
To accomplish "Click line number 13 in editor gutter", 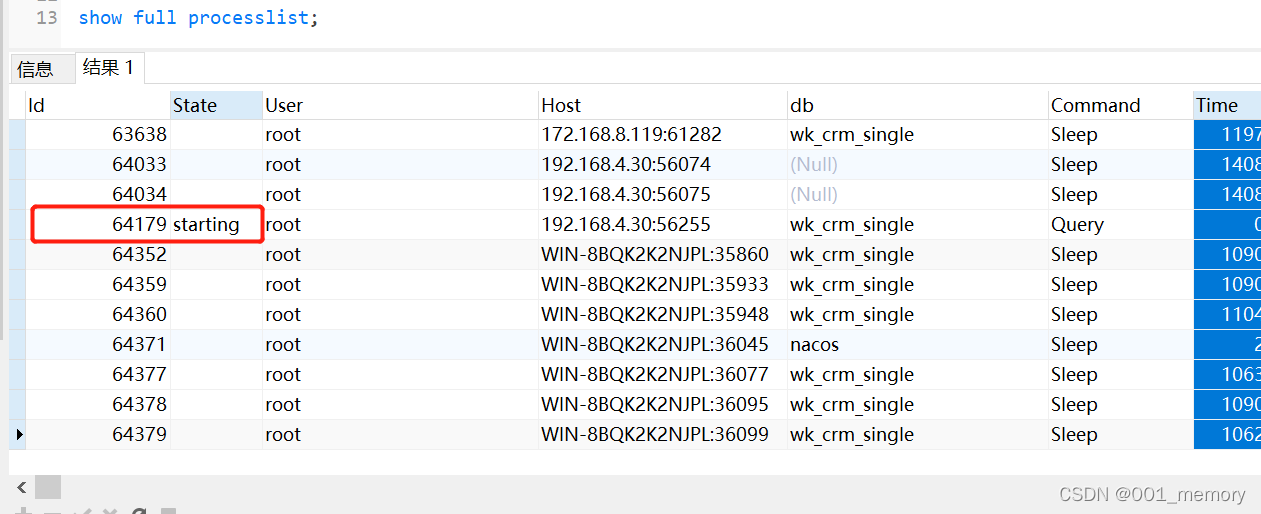I will click(x=46, y=18).
